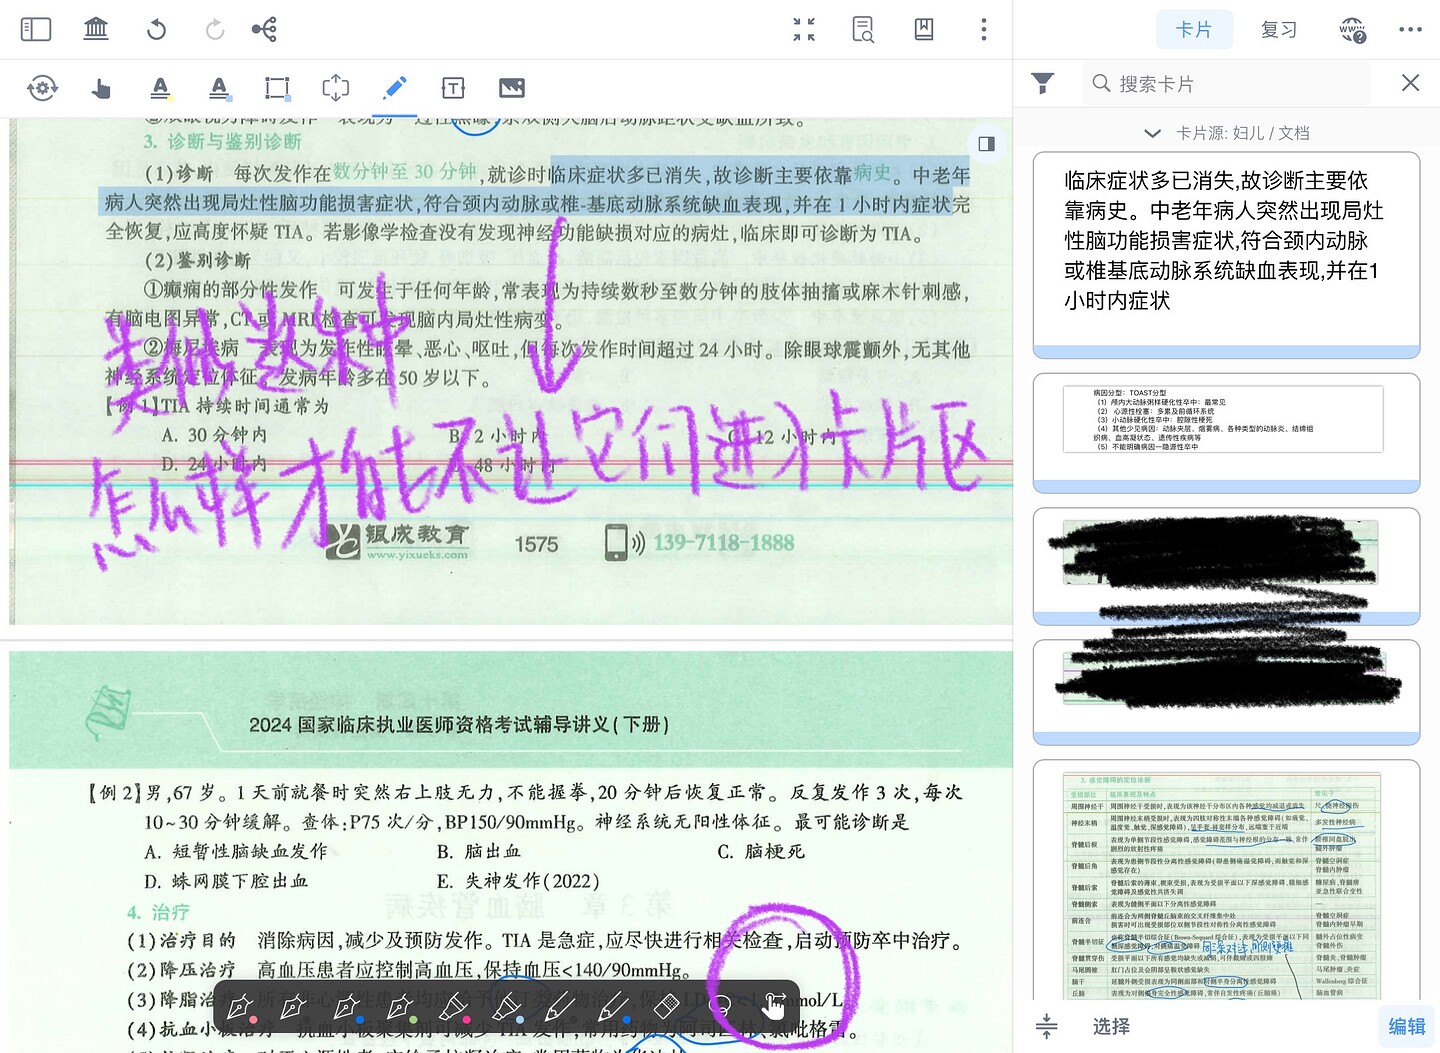Open the document search icon

863,29
